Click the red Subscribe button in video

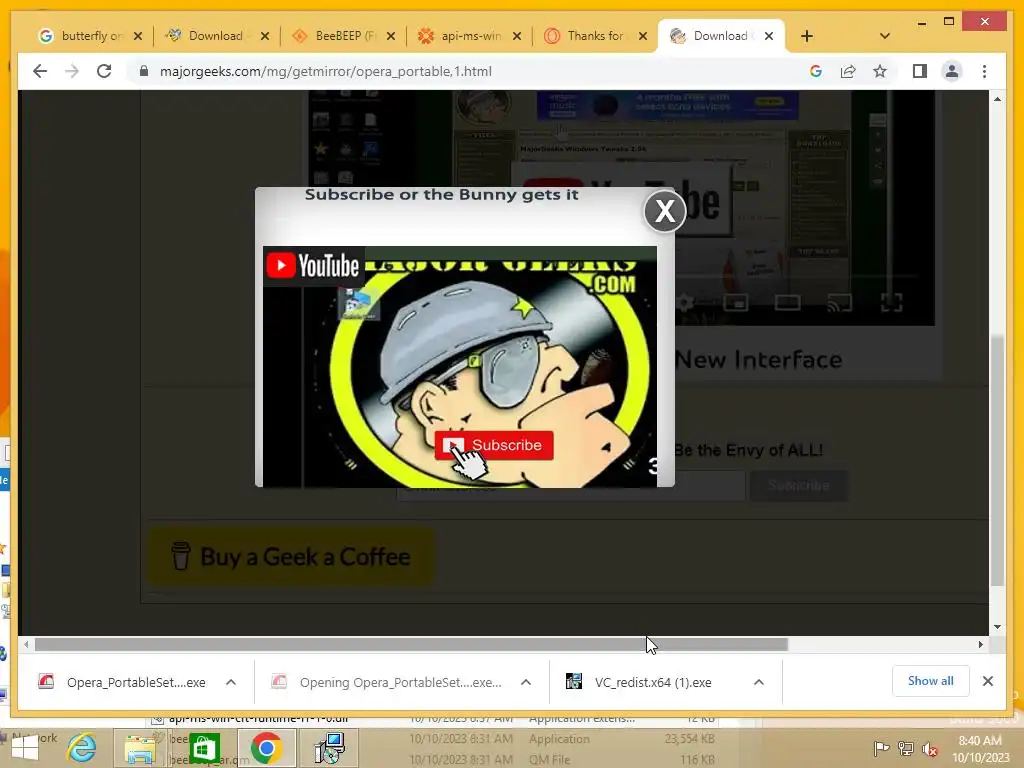[x=494, y=445]
